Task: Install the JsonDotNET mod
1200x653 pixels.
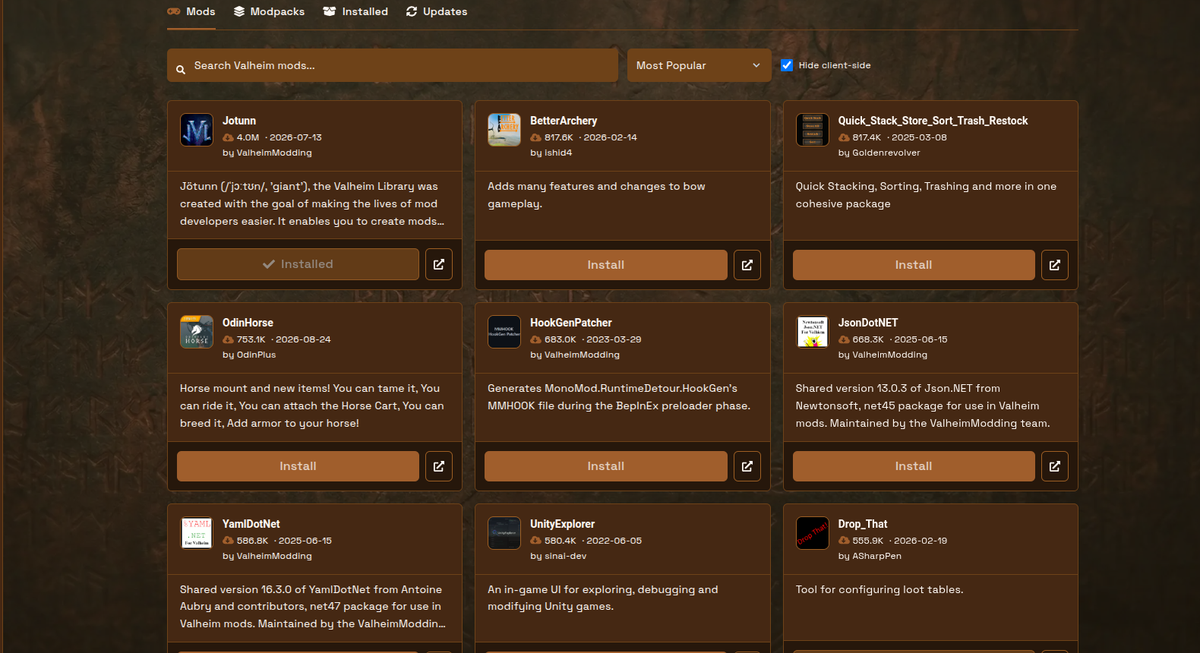Action: click(x=914, y=466)
